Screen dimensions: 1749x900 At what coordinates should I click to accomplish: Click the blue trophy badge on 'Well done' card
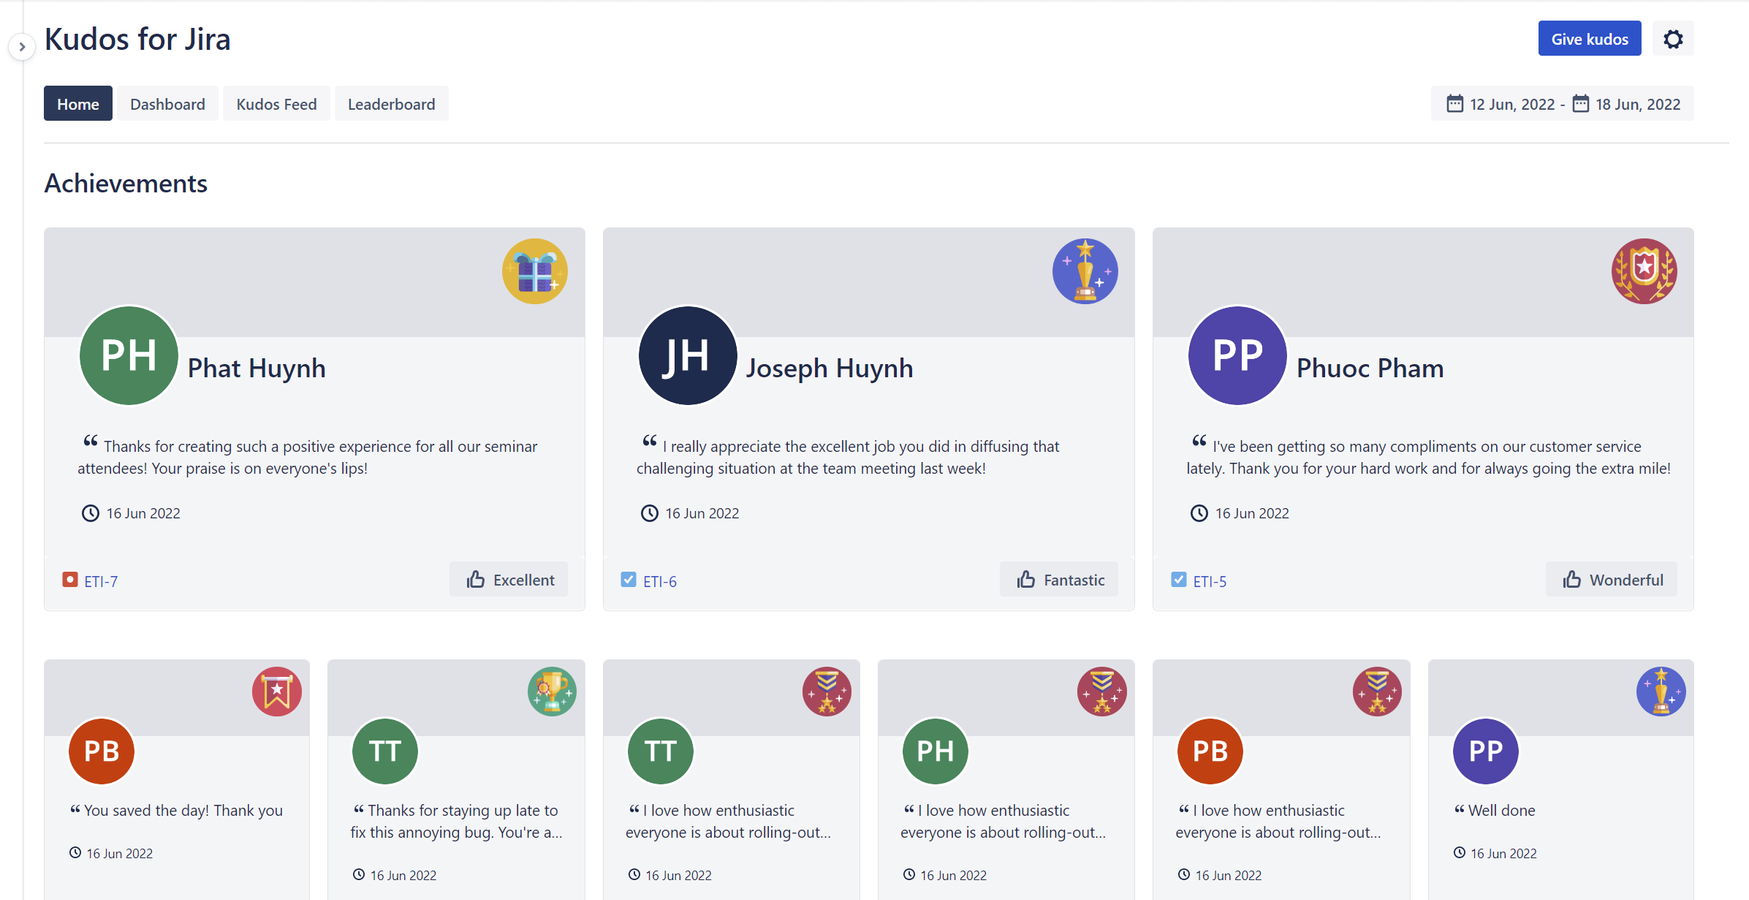(1661, 691)
